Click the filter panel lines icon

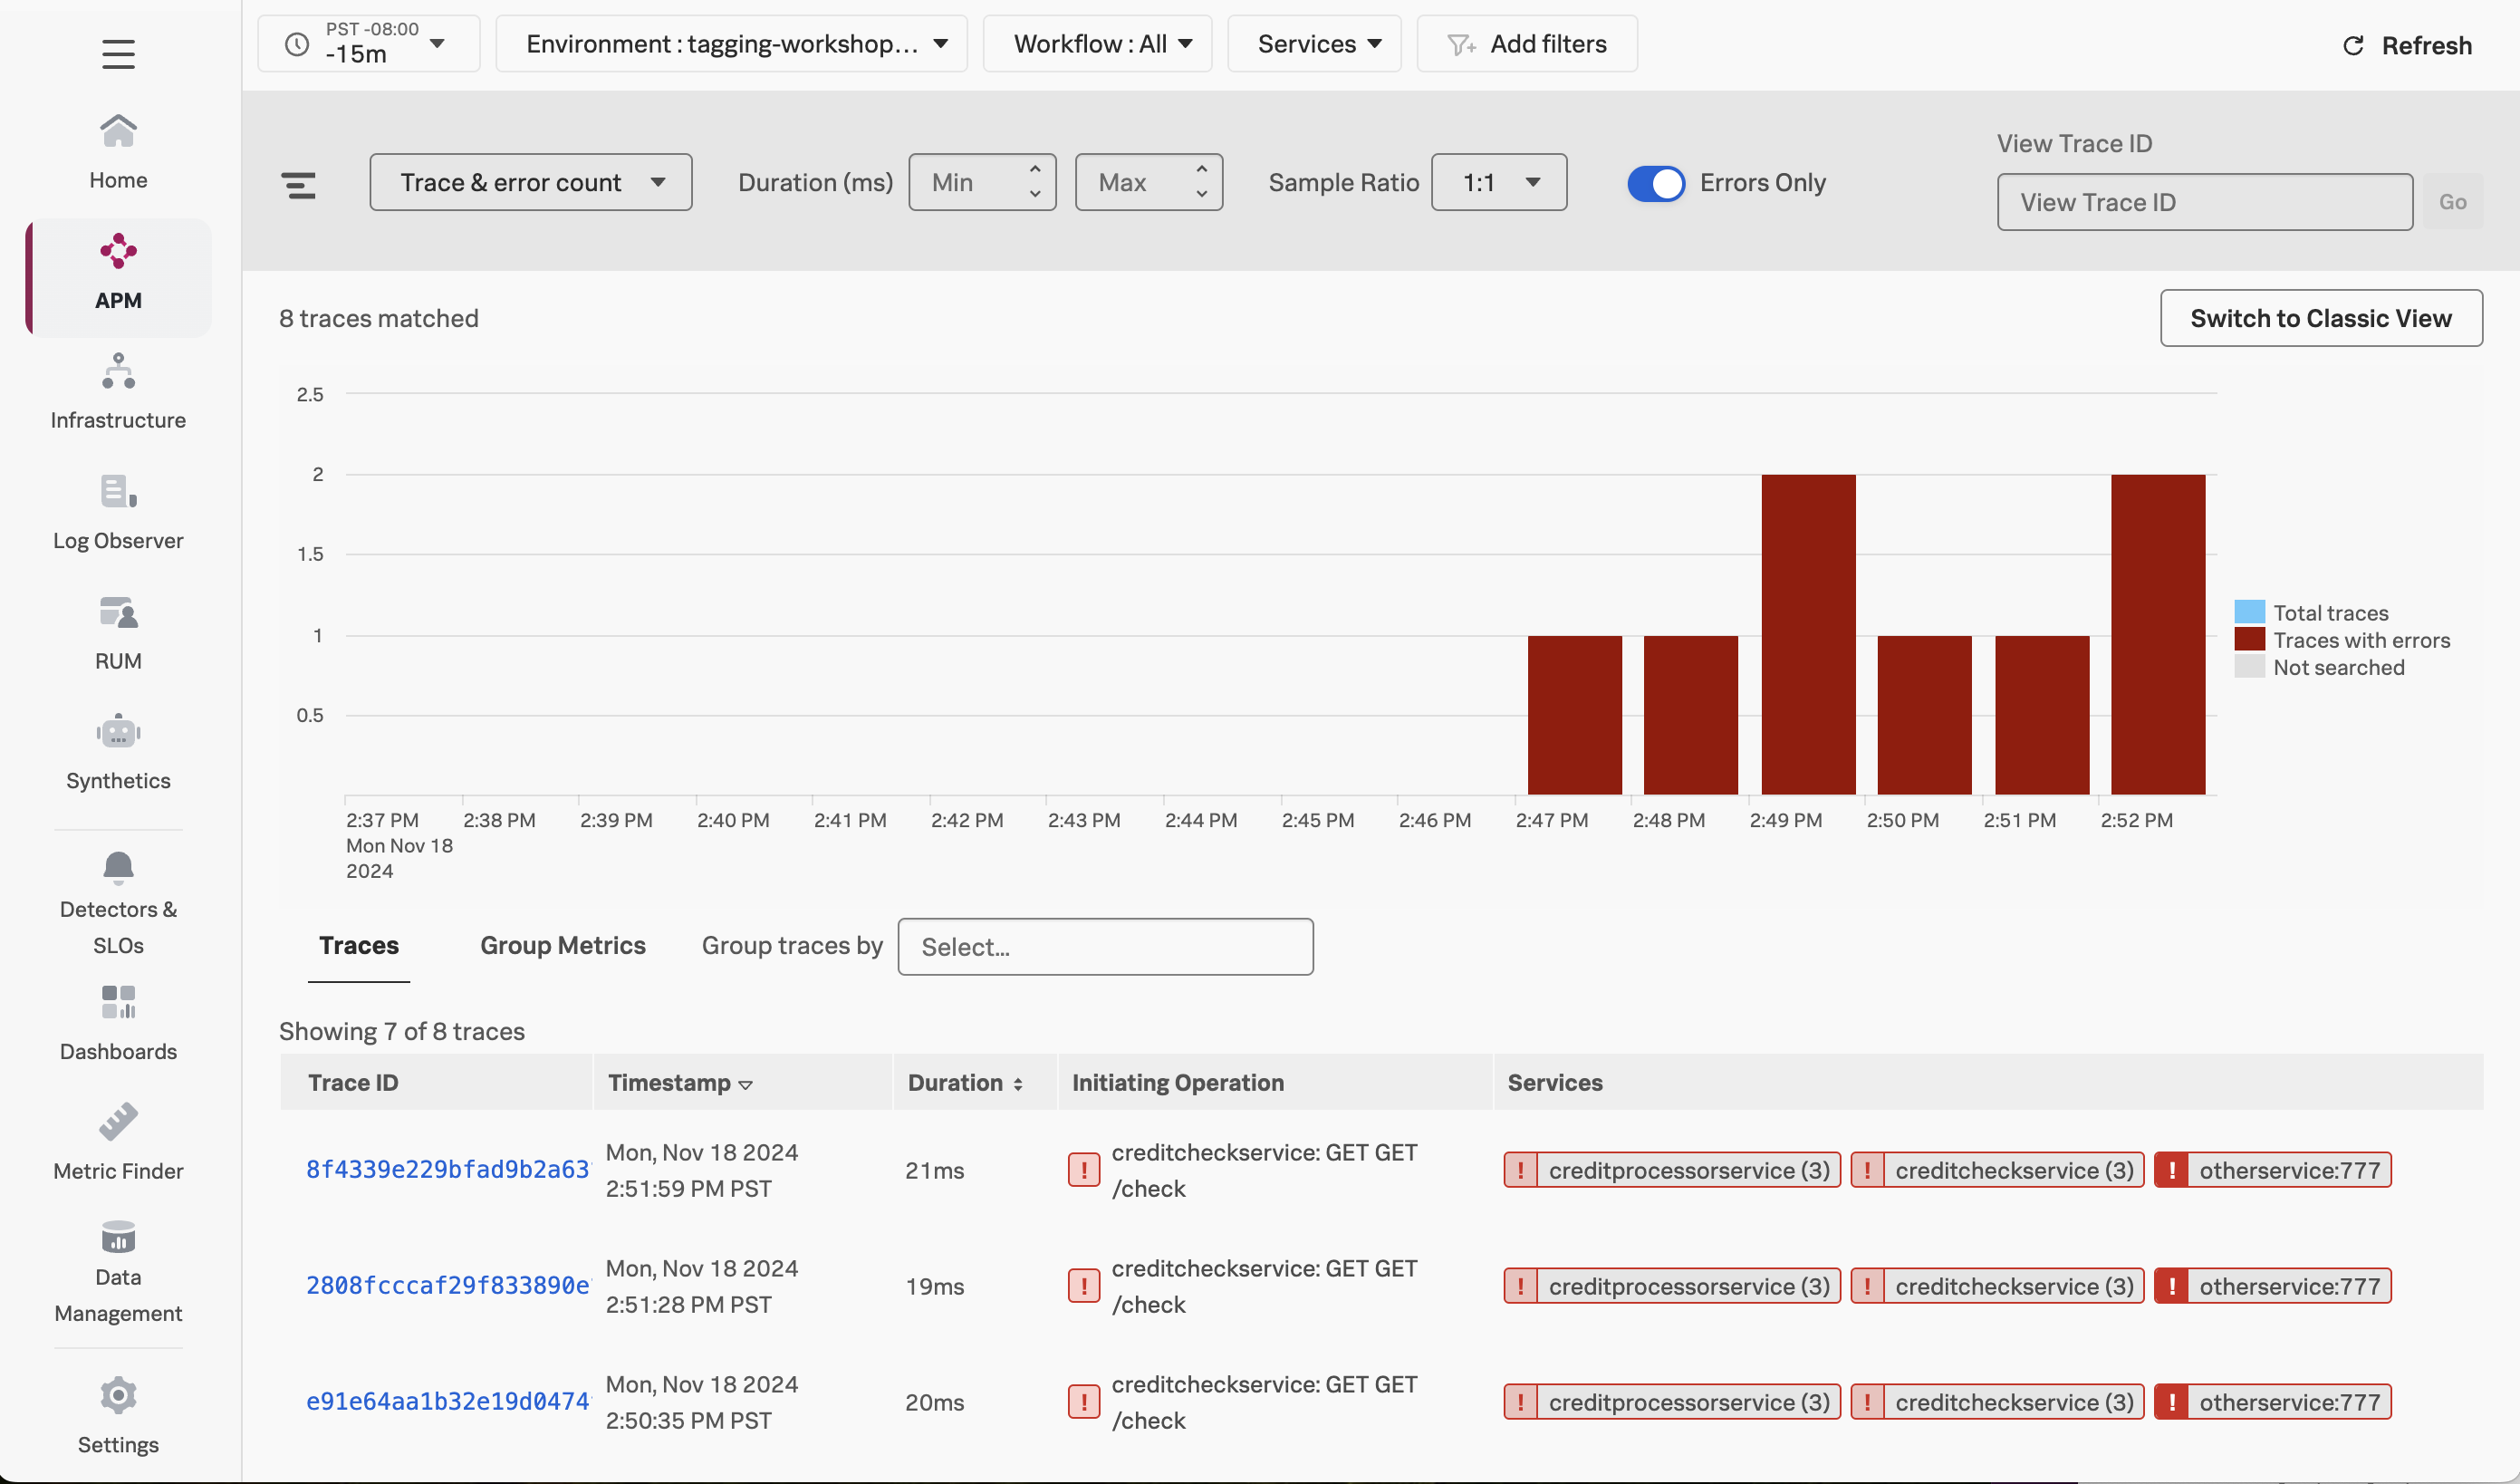click(x=298, y=185)
